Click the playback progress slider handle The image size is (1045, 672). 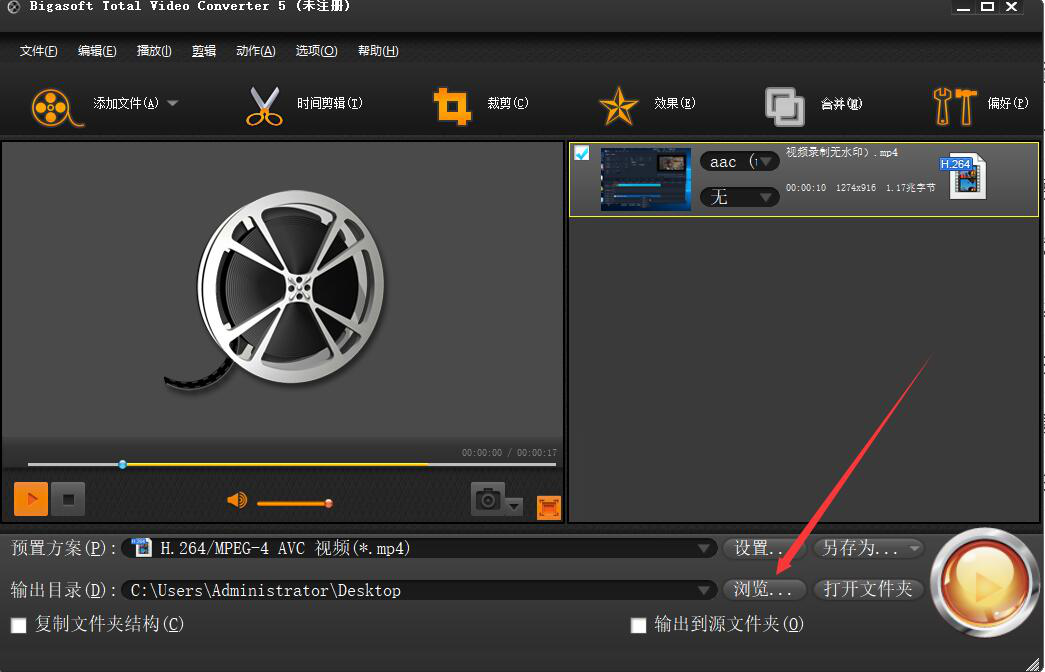(123, 464)
